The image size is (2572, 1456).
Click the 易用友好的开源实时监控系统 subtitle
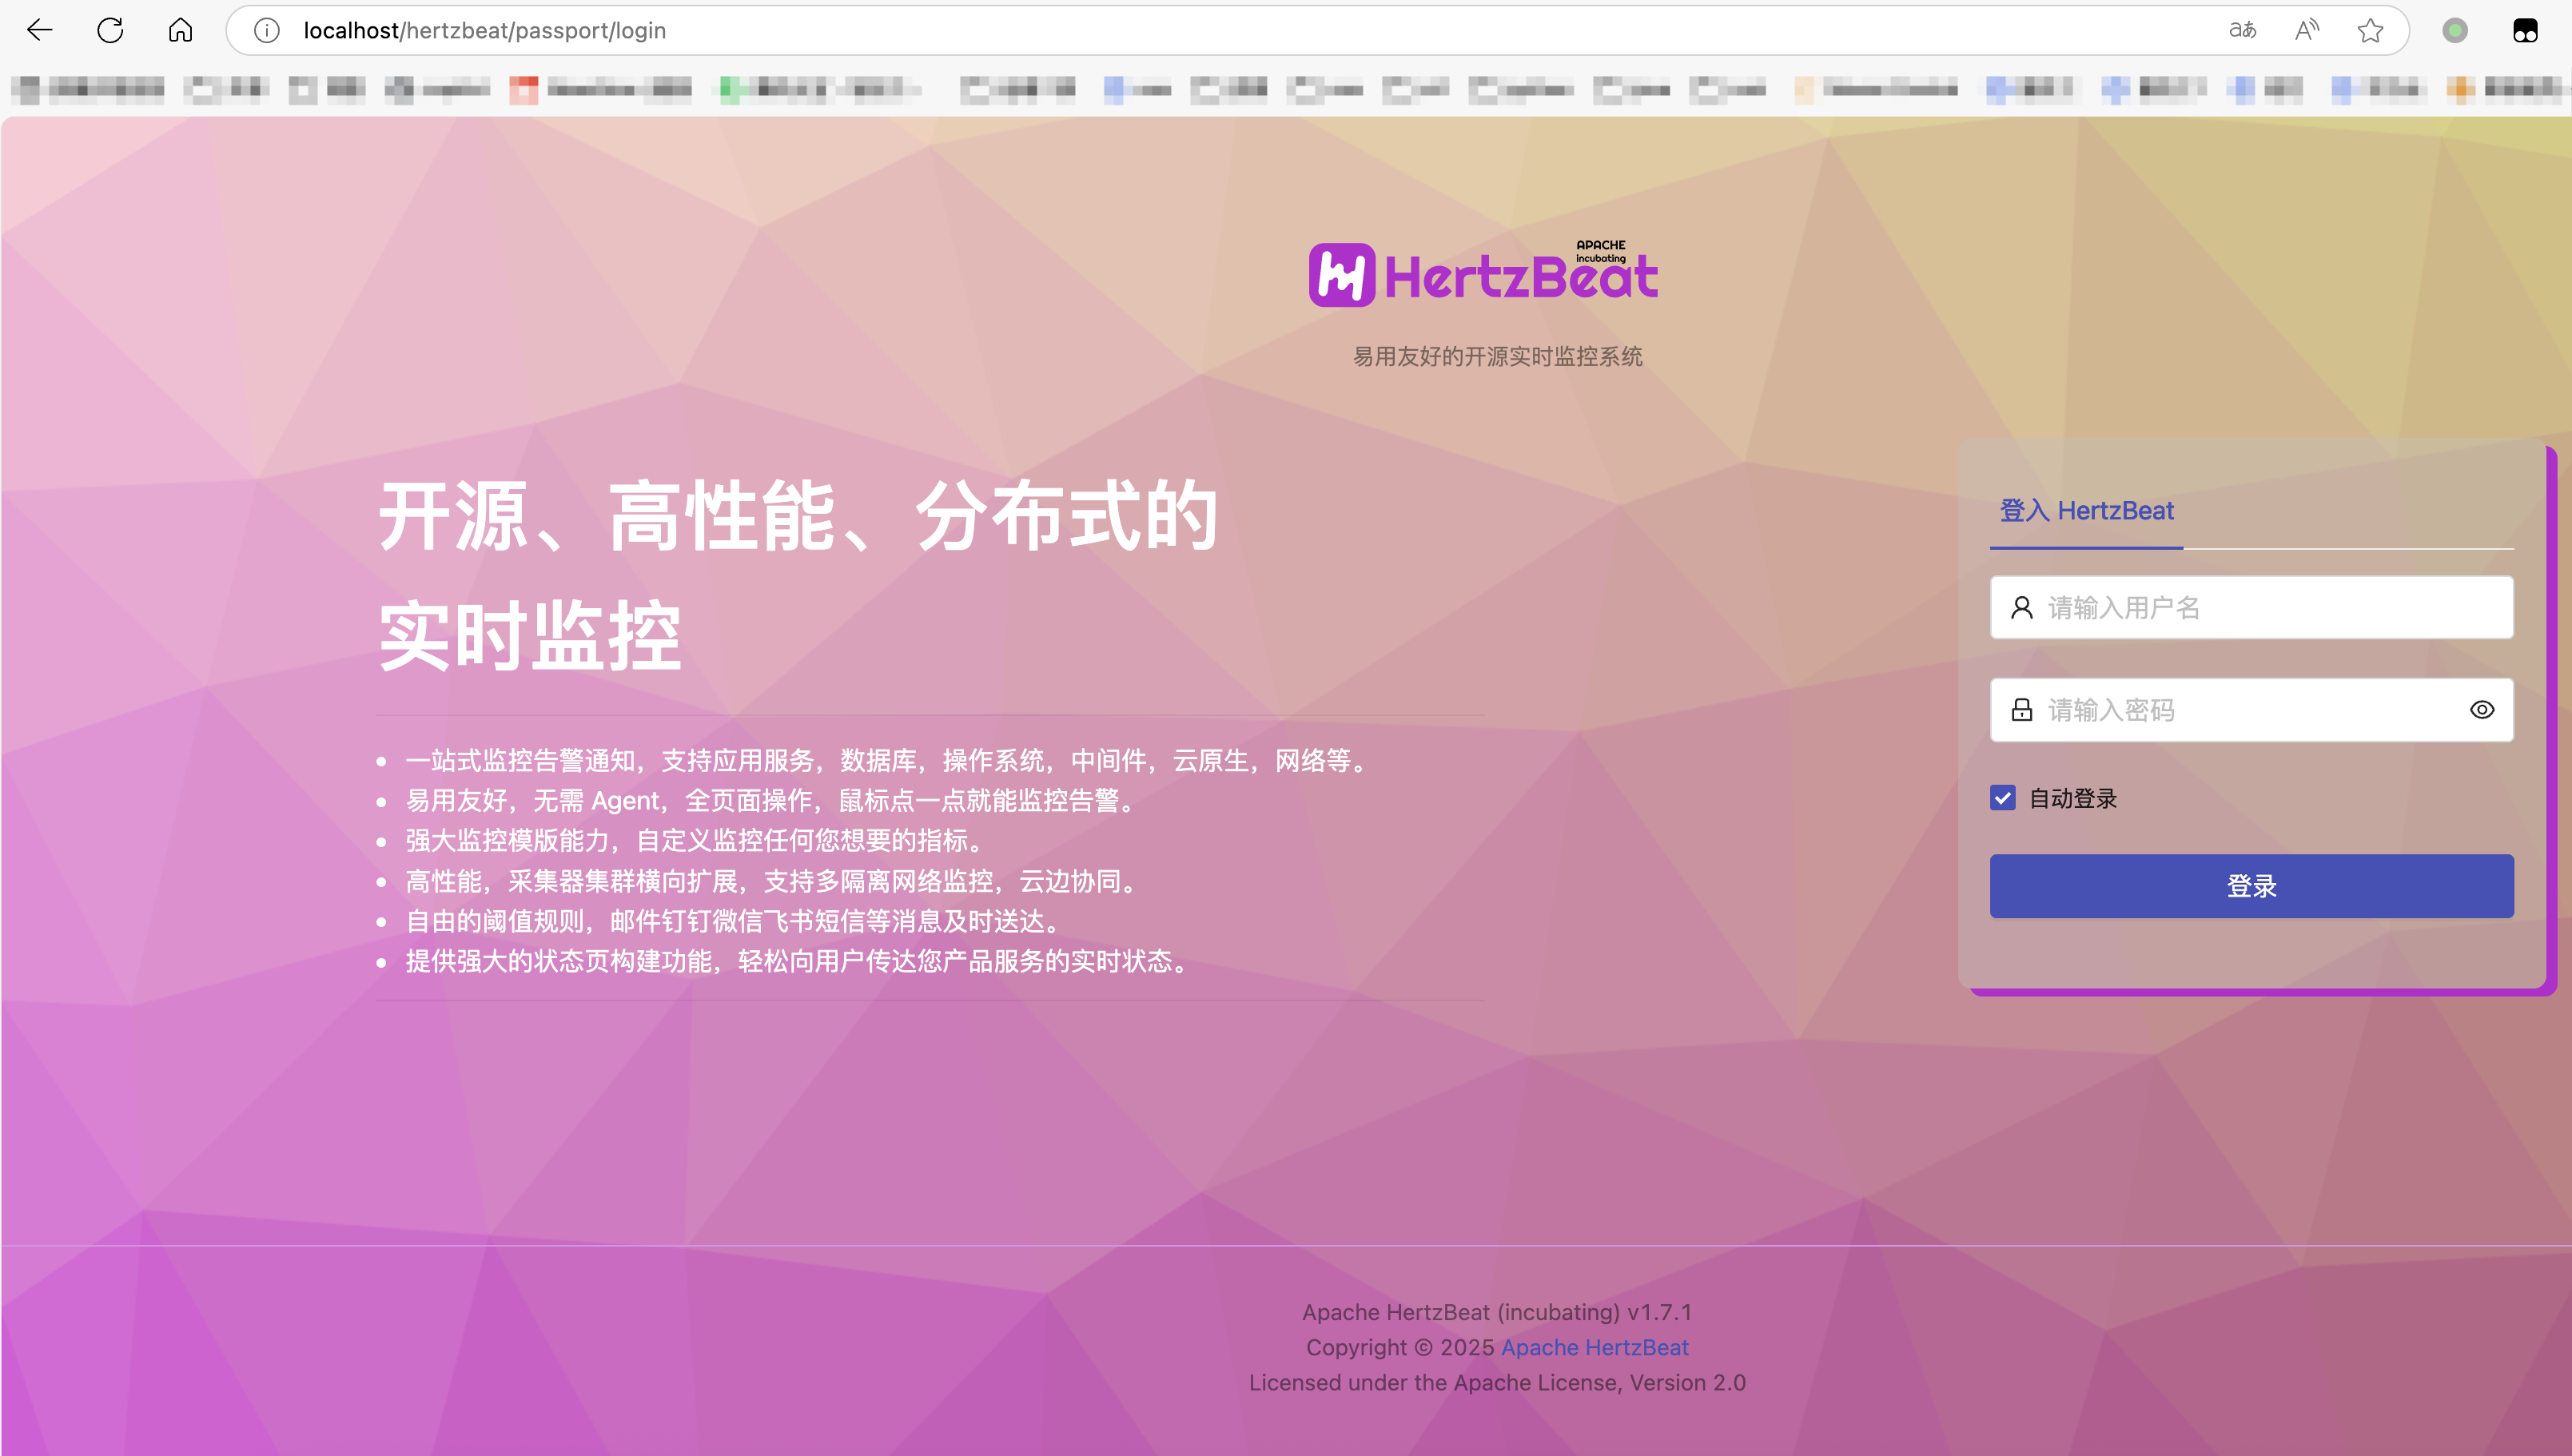pyautogui.click(x=1497, y=356)
